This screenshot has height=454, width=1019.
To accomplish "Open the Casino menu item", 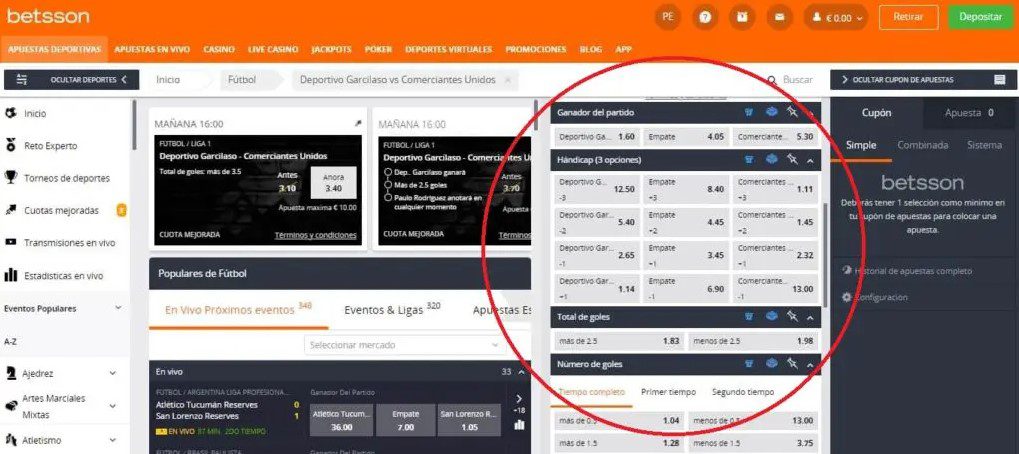I will coord(219,49).
